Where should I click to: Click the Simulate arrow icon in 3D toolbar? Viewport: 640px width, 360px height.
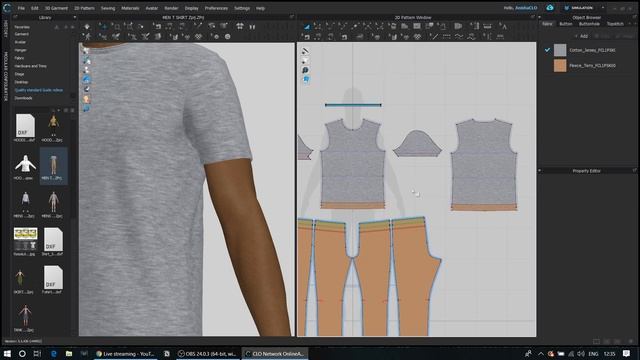[87, 27]
